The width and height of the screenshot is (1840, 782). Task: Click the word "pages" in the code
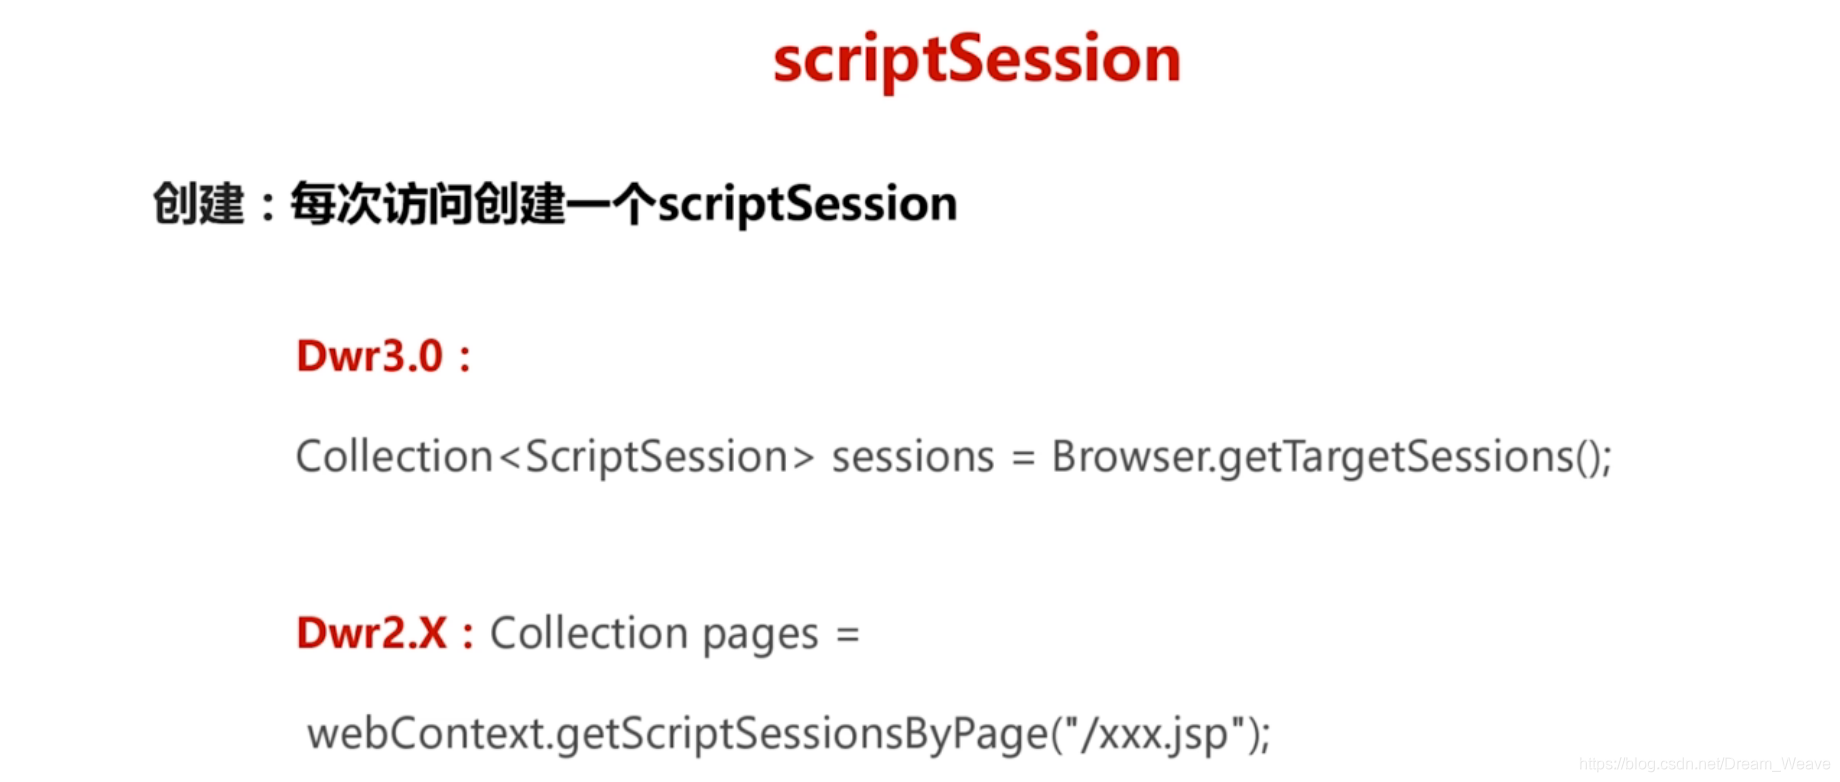coord(760,635)
